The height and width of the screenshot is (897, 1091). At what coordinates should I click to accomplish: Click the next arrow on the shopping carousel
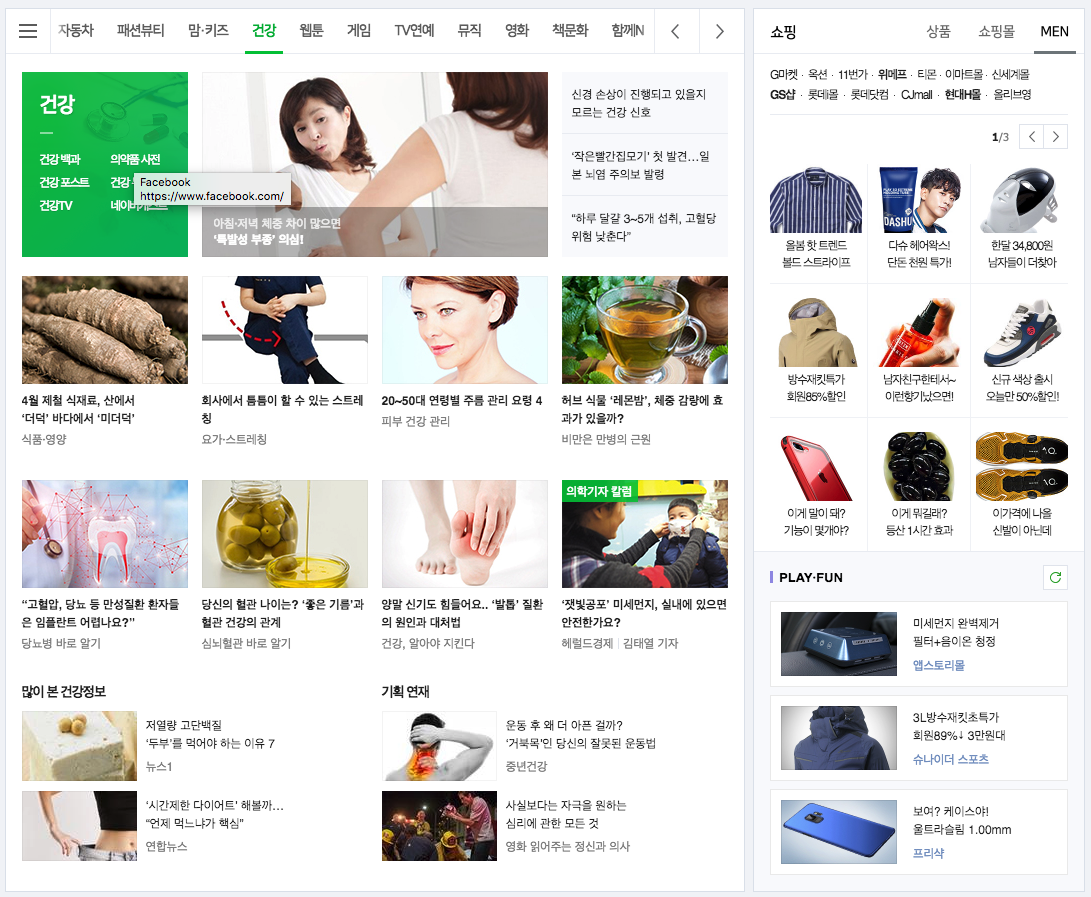click(1056, 136)
